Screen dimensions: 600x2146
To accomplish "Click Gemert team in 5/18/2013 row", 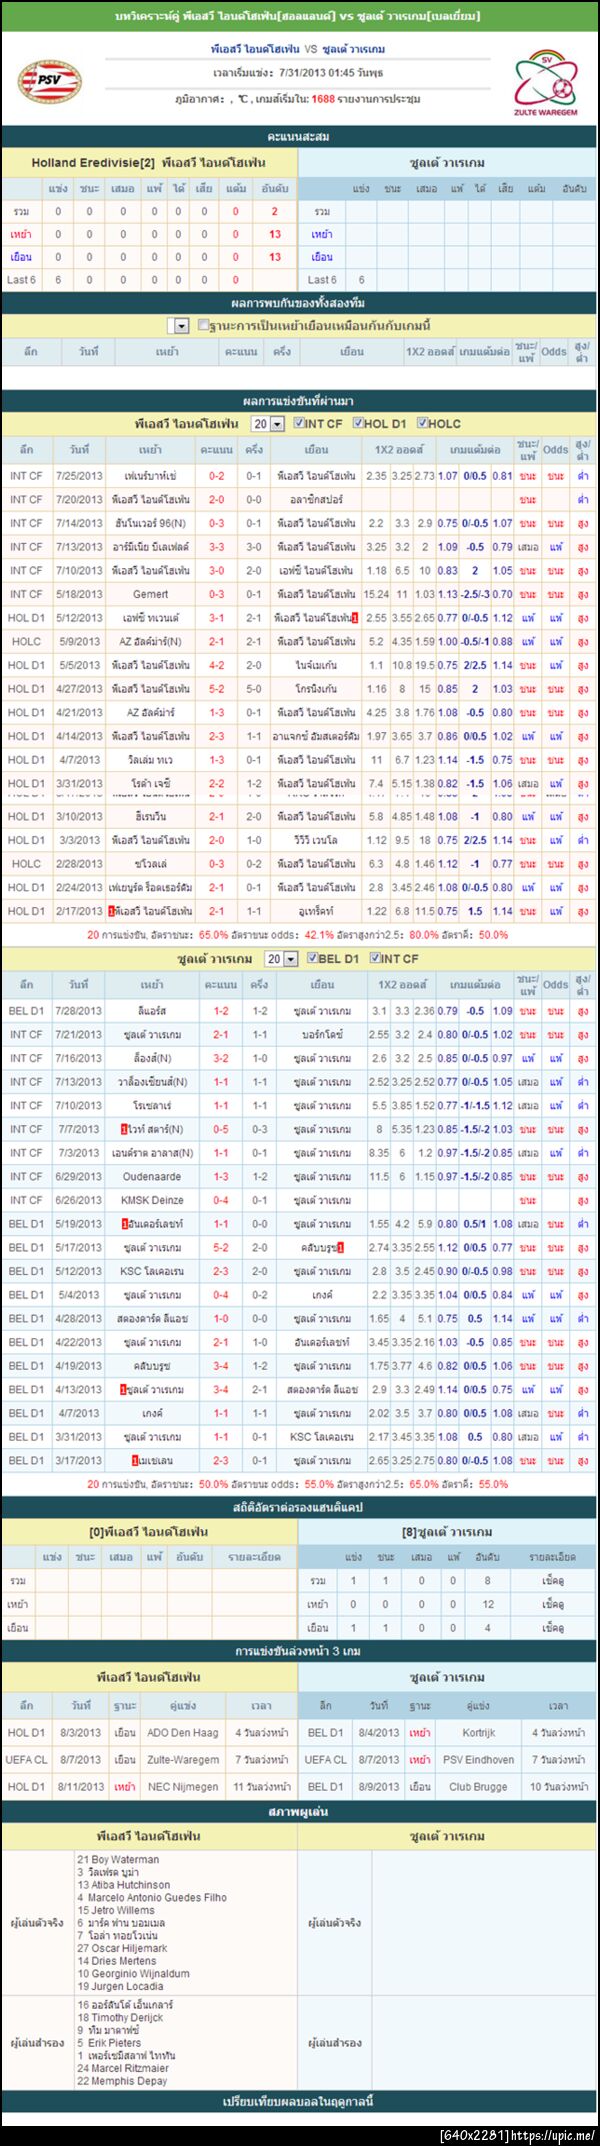I will pos(151,594).
